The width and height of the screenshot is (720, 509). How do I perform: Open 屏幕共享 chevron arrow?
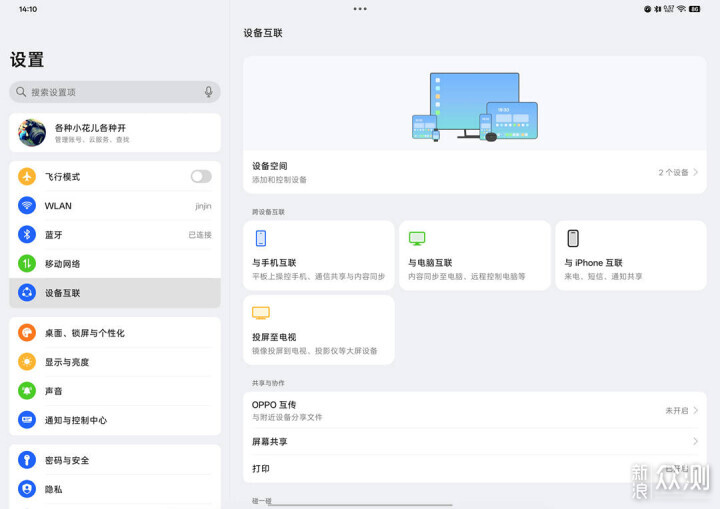(696, 441)
